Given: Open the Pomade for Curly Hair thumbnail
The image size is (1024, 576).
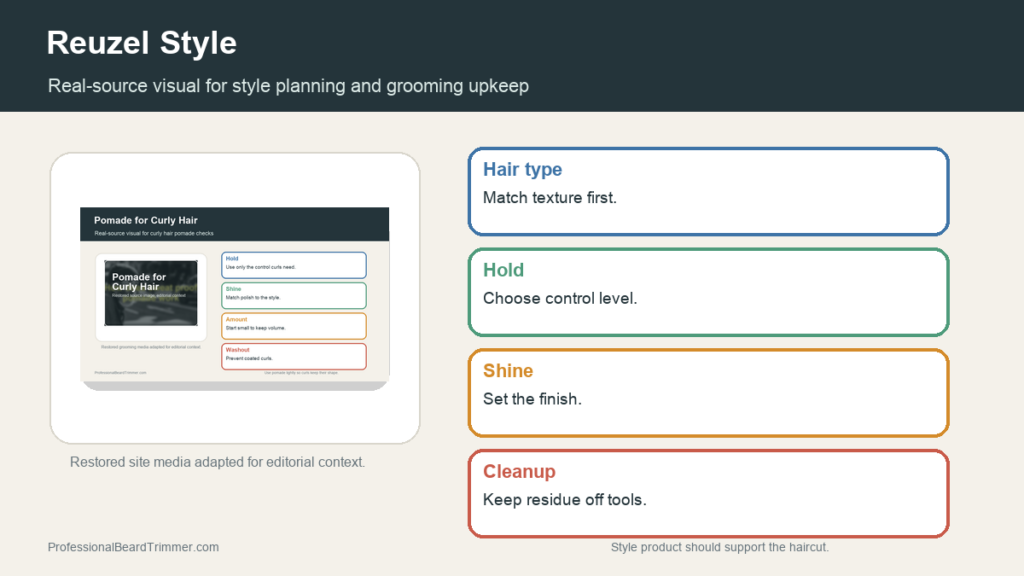Looking at the screenshot, I should pos(234,298).
